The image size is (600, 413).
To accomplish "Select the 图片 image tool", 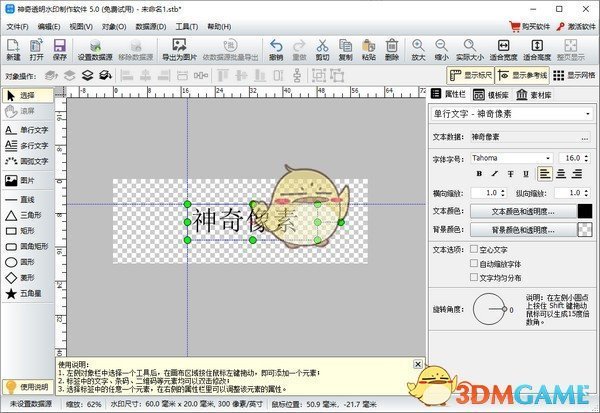I will [28, 180].
